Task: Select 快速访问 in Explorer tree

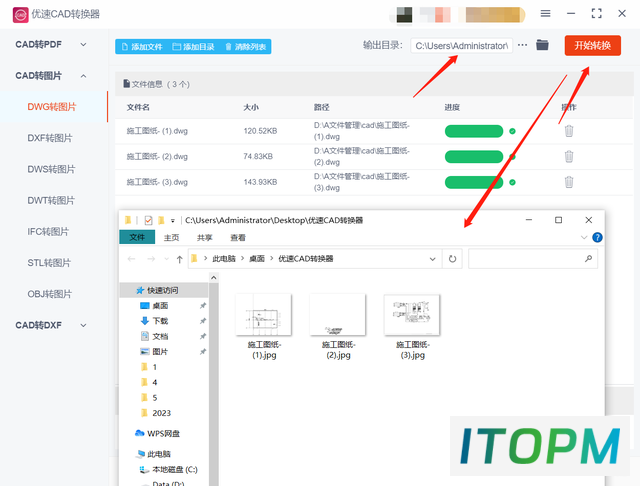Action: click(x=163, y=290)
